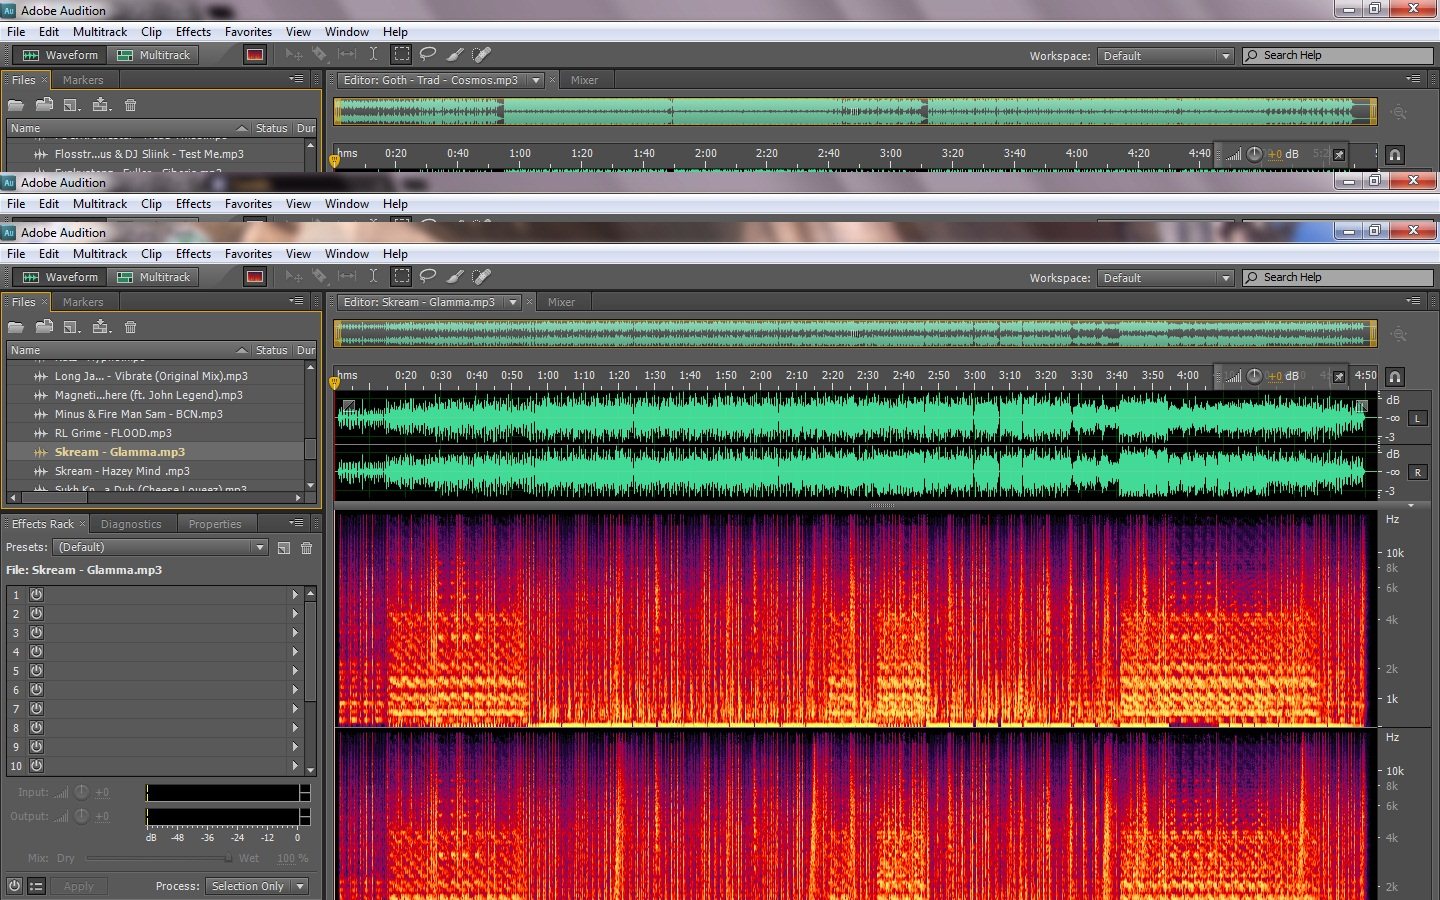Expand effect slot 4 arrow menu
1440x900 pixels.
coord(295,651)
